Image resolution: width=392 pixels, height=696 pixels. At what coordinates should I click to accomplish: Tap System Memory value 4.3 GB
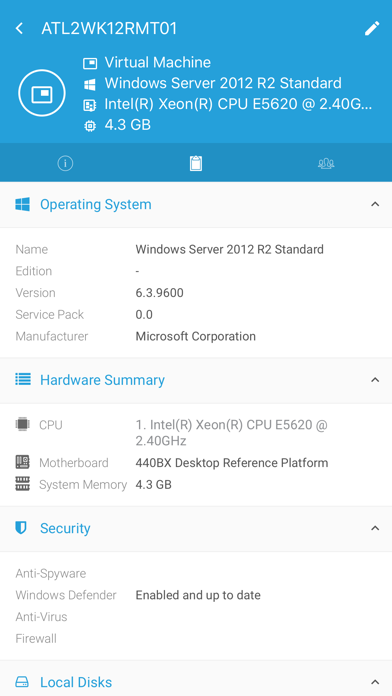click(x=154, y=485)
